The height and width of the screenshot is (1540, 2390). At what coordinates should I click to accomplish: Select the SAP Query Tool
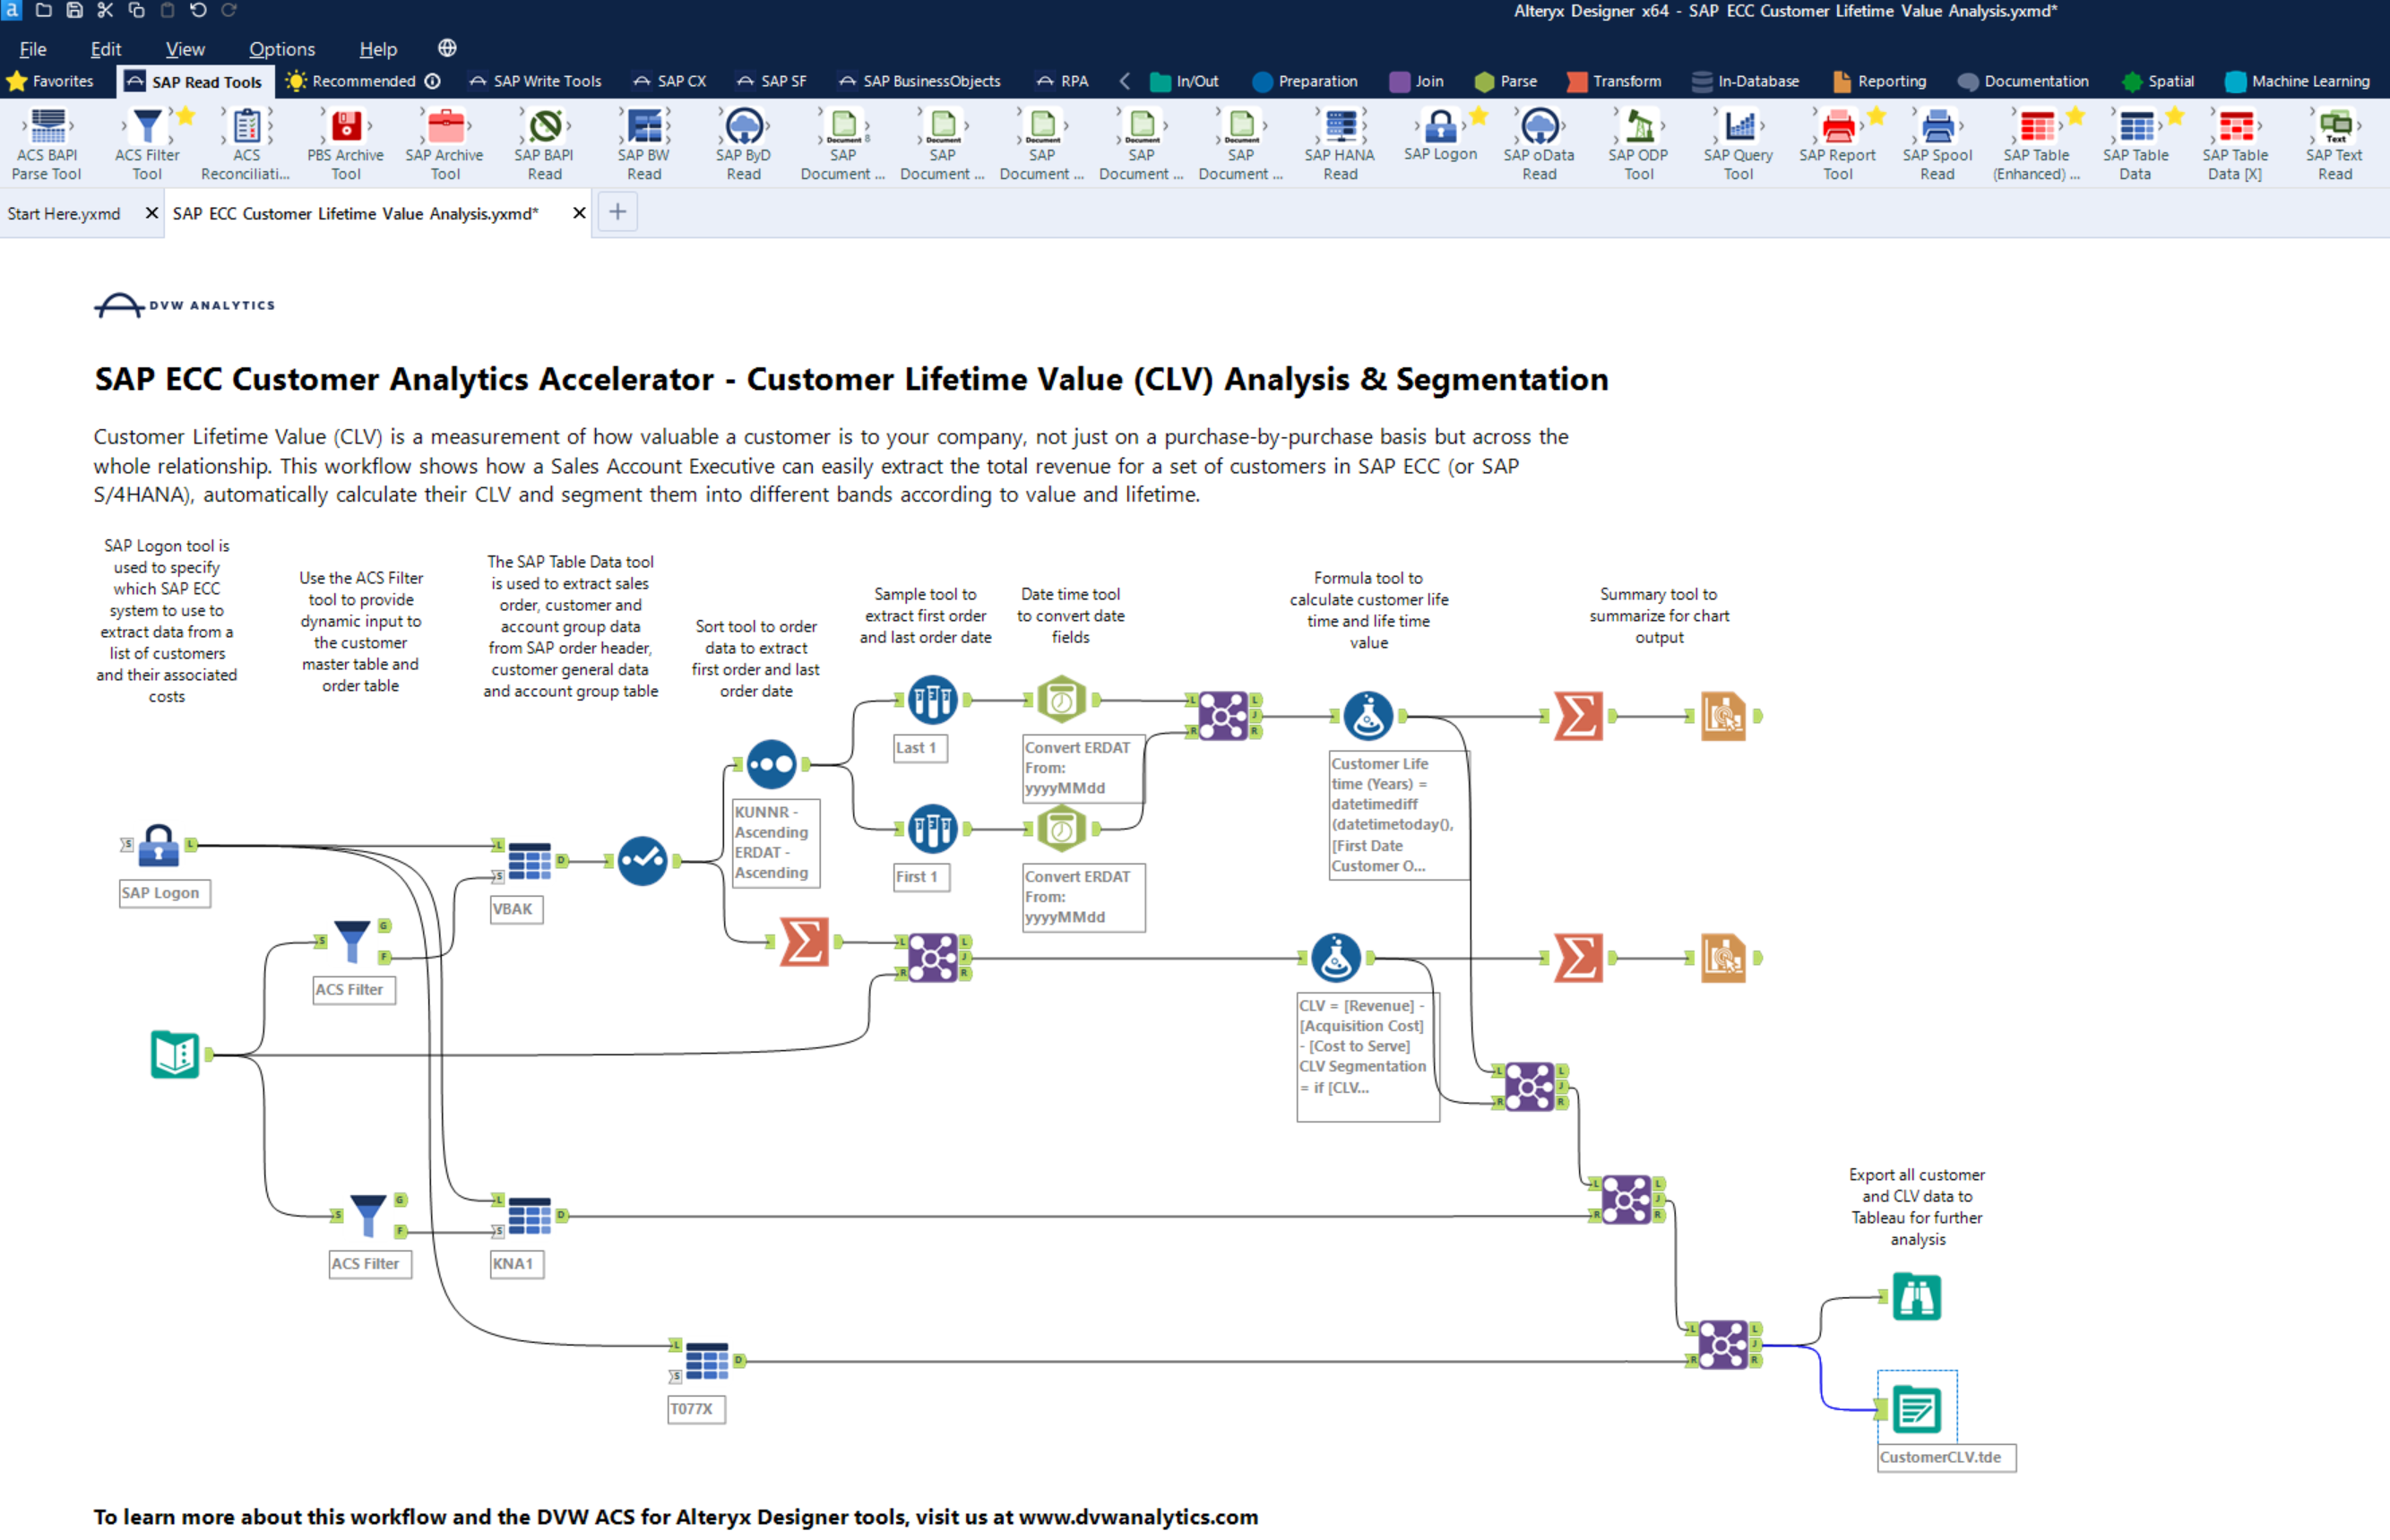[1739, 140]
